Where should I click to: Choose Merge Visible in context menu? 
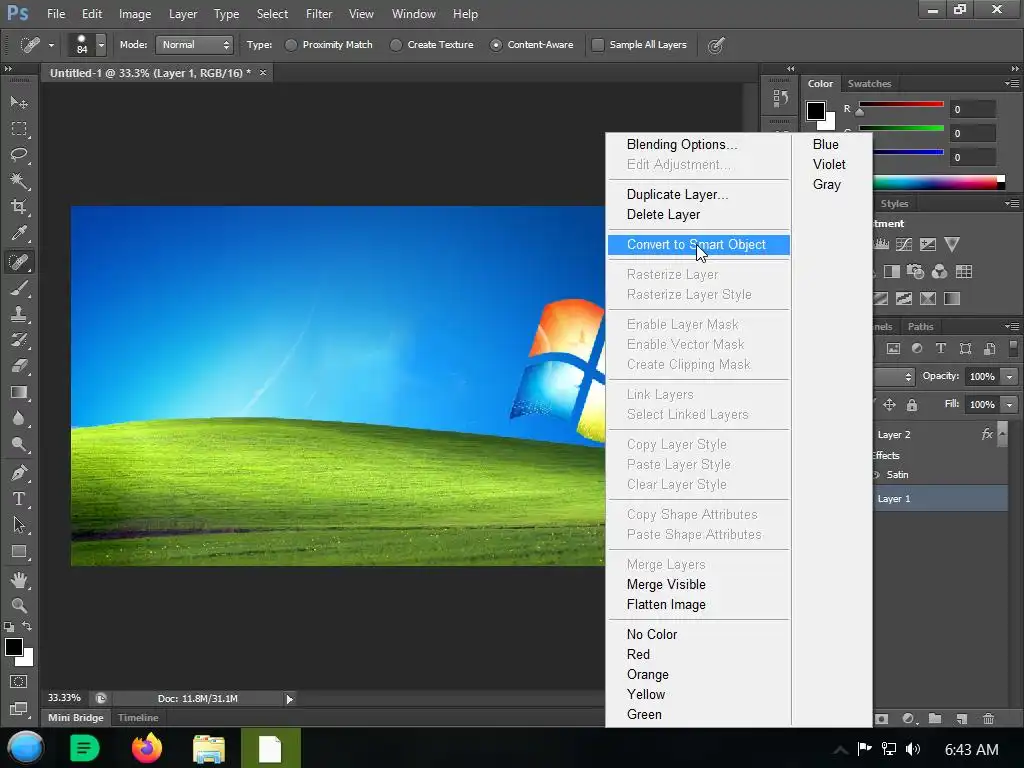[x=699, y=584]
